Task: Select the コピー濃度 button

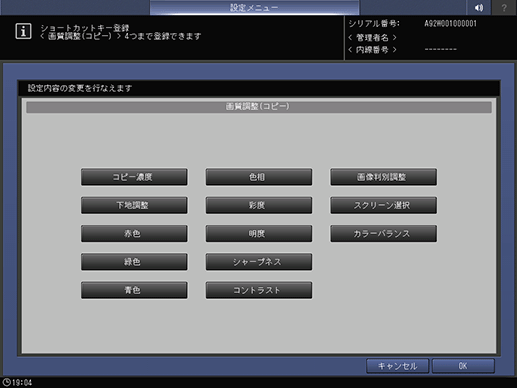Action: pyautogui.click(x=134, y=177)
